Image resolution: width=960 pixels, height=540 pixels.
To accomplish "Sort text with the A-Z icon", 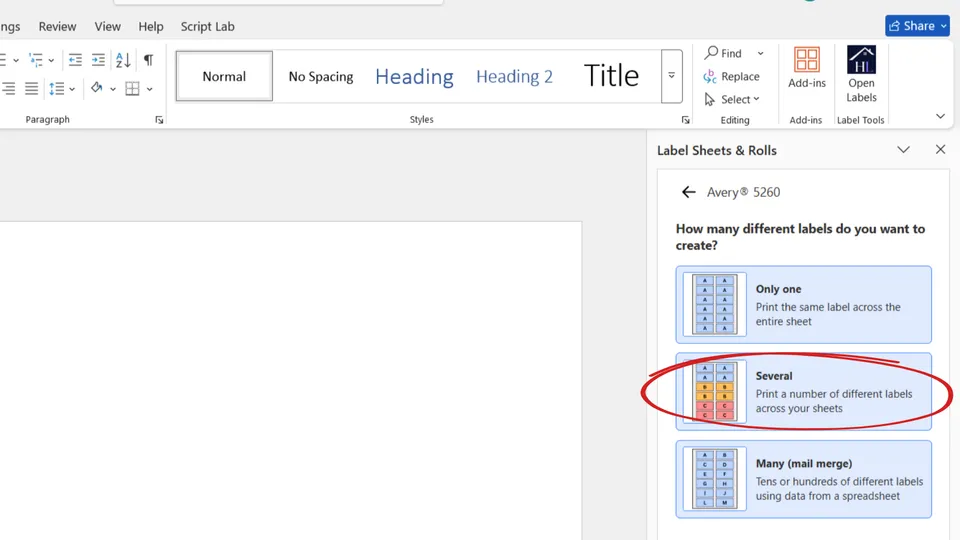I will pyautogui.click(x=123, y=60).
